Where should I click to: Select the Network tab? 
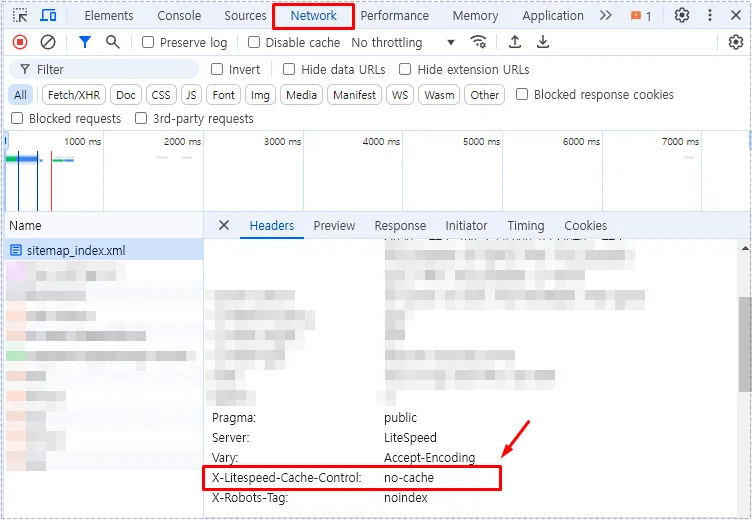(314, 15)
